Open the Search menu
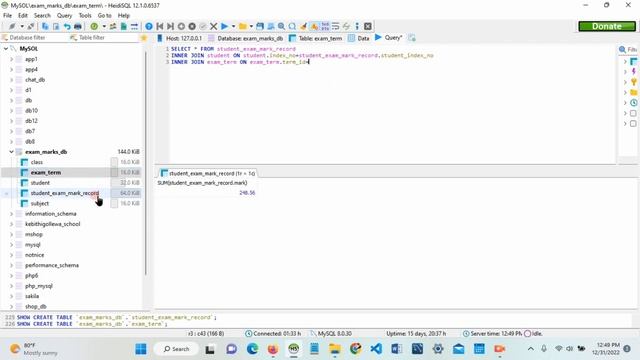The height and width of the screenshot is (360, 640). (42, 16)
